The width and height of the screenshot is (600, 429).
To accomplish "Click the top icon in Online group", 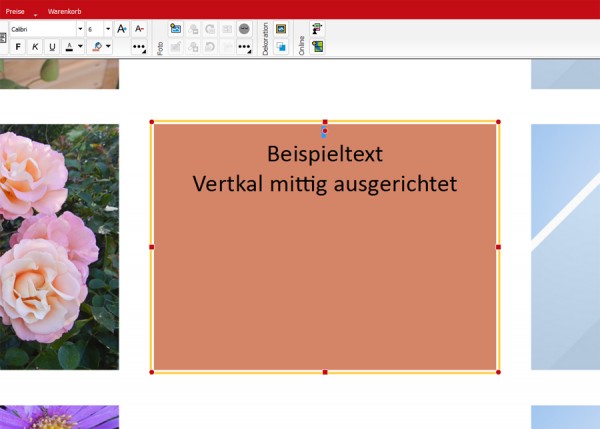I will [x=317, y=29].
